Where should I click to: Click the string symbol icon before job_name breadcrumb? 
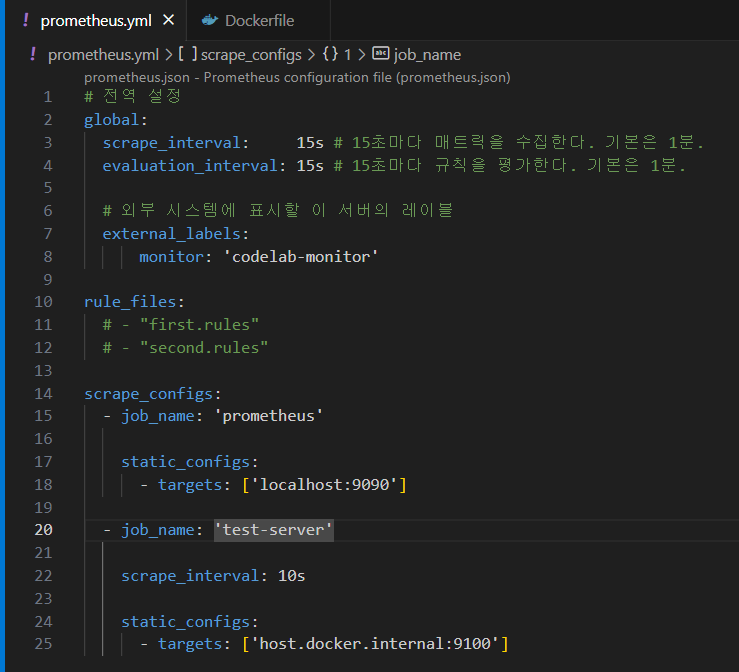coord(381,54)
